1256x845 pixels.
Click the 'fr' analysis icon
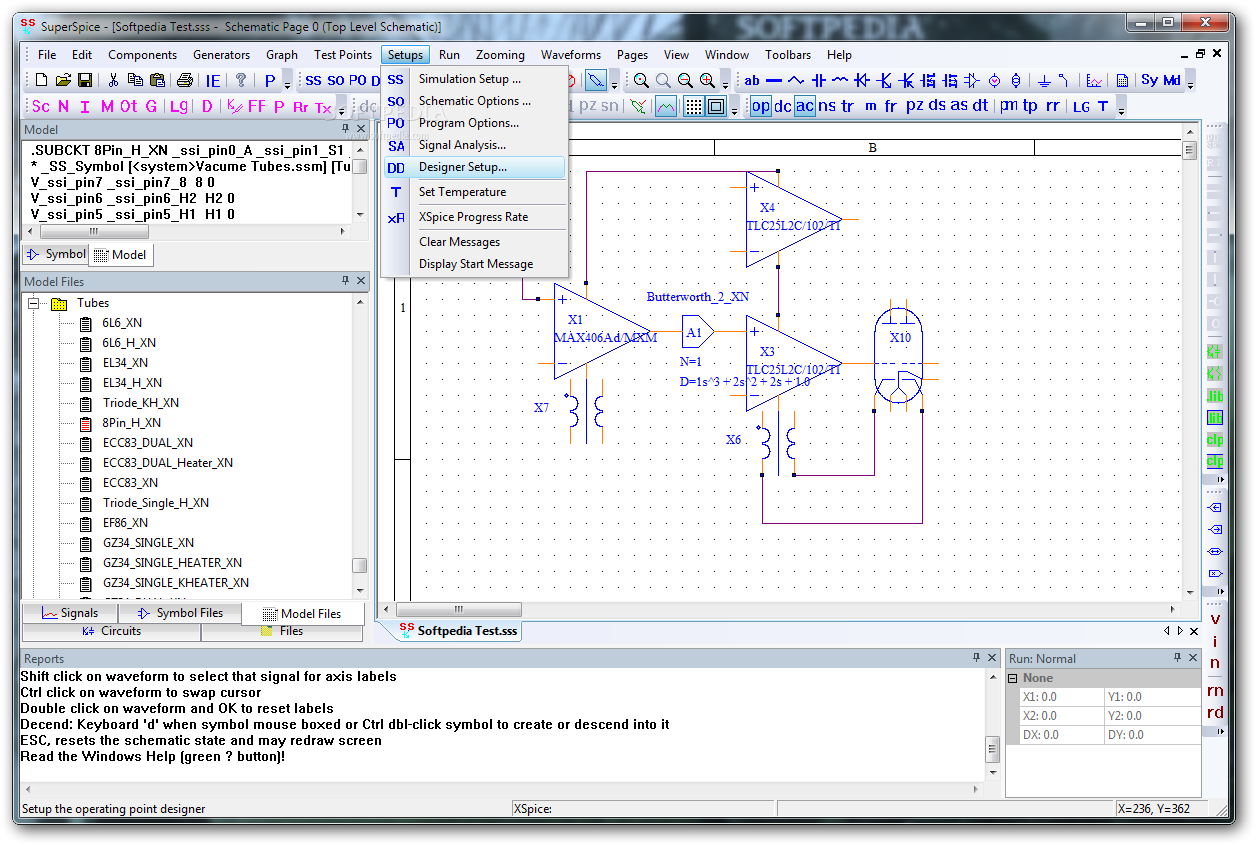point(890,106)
